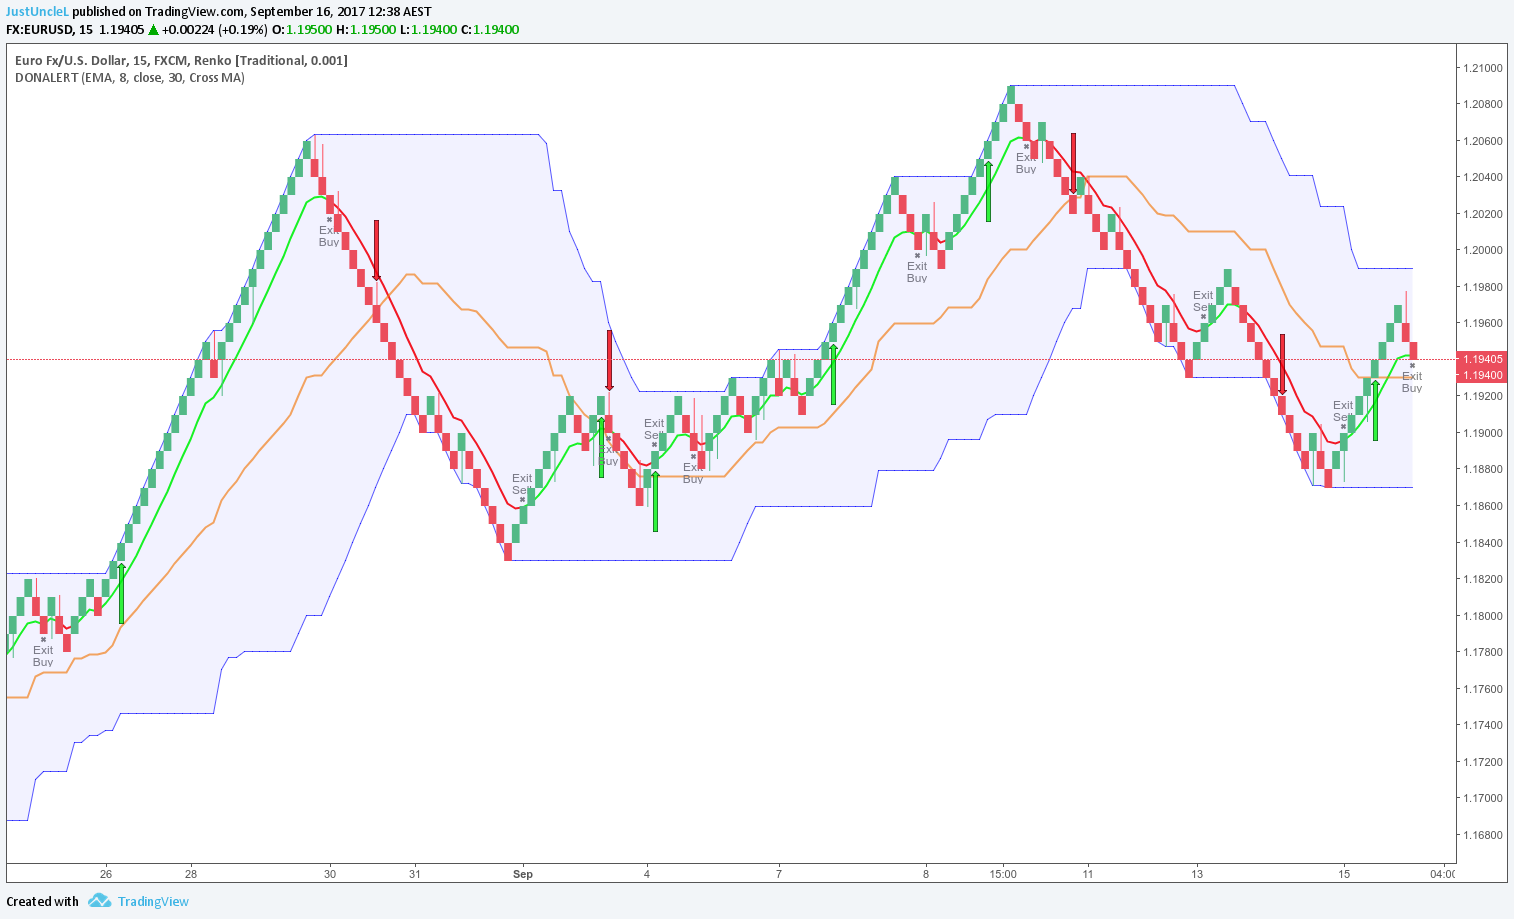Click the 1.18400 price axis label

tap(1482, 543)
